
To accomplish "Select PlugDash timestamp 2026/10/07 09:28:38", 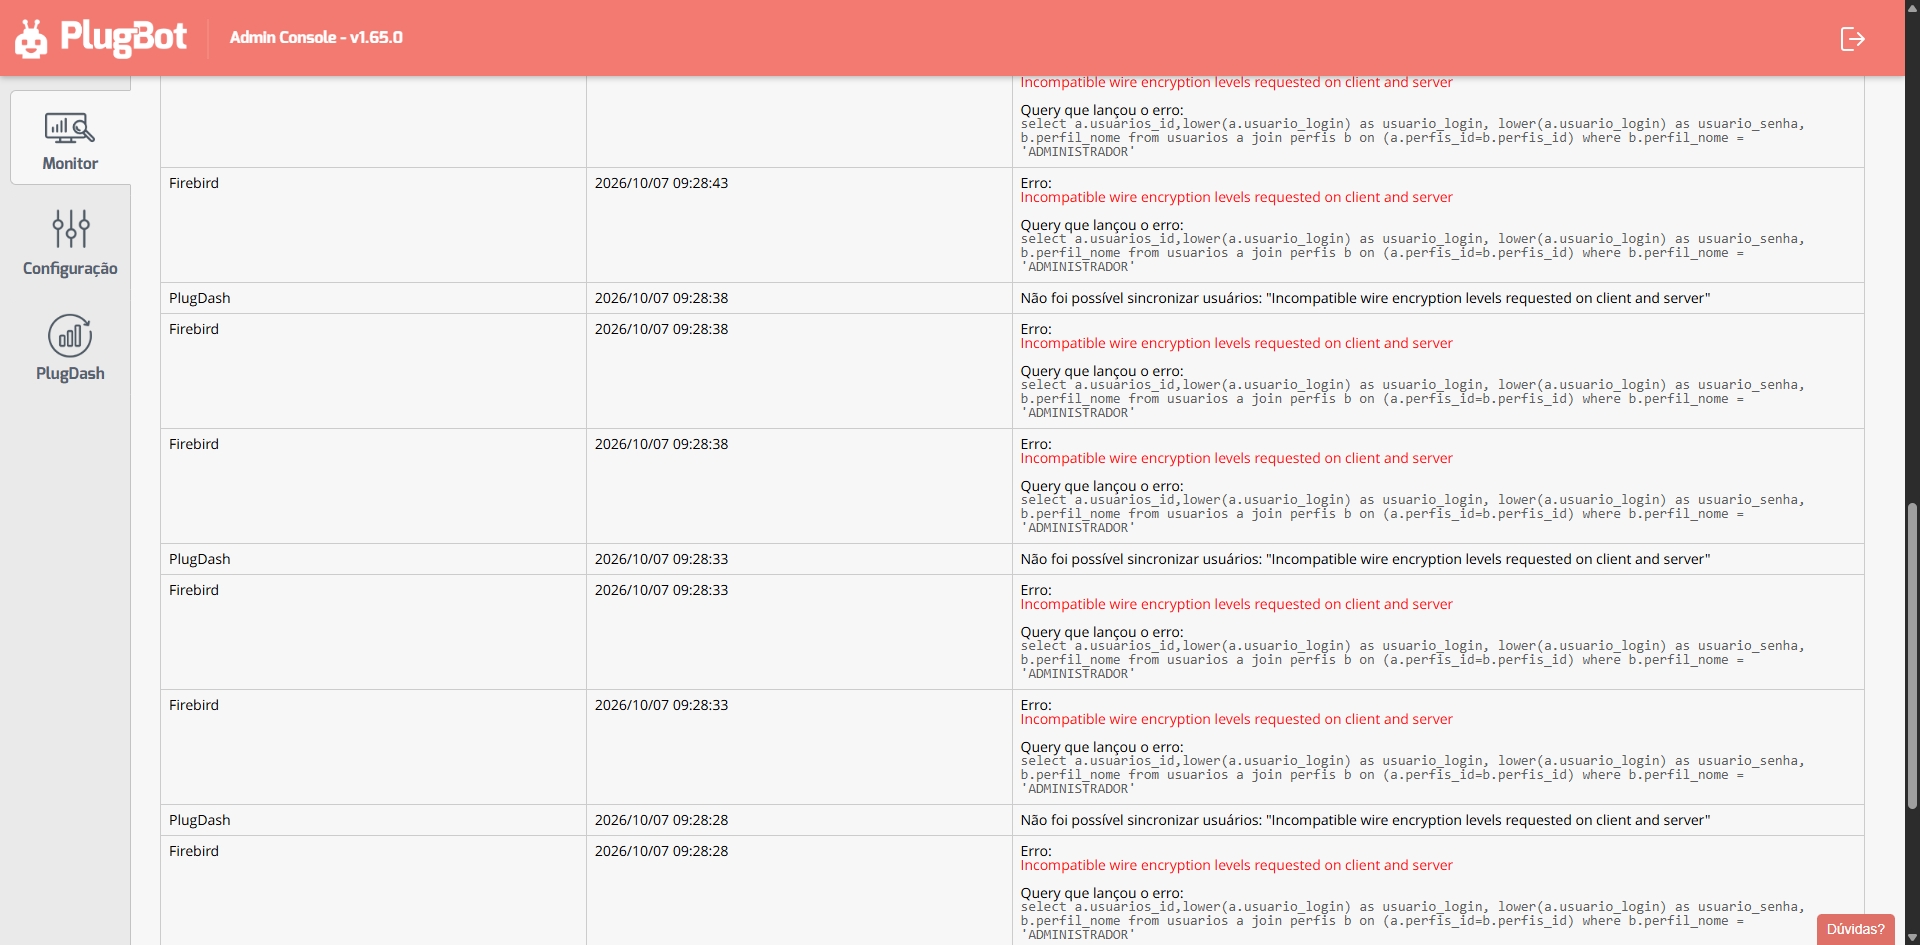I will 661,298.
